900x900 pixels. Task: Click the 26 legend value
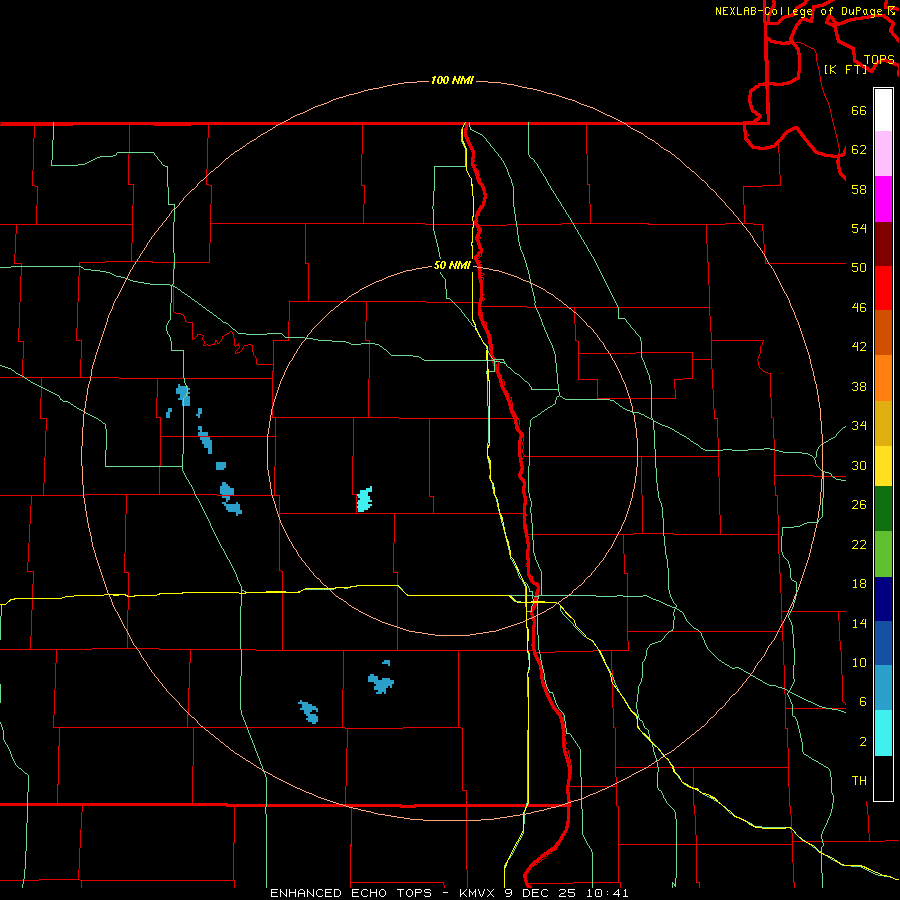(859, 505)
